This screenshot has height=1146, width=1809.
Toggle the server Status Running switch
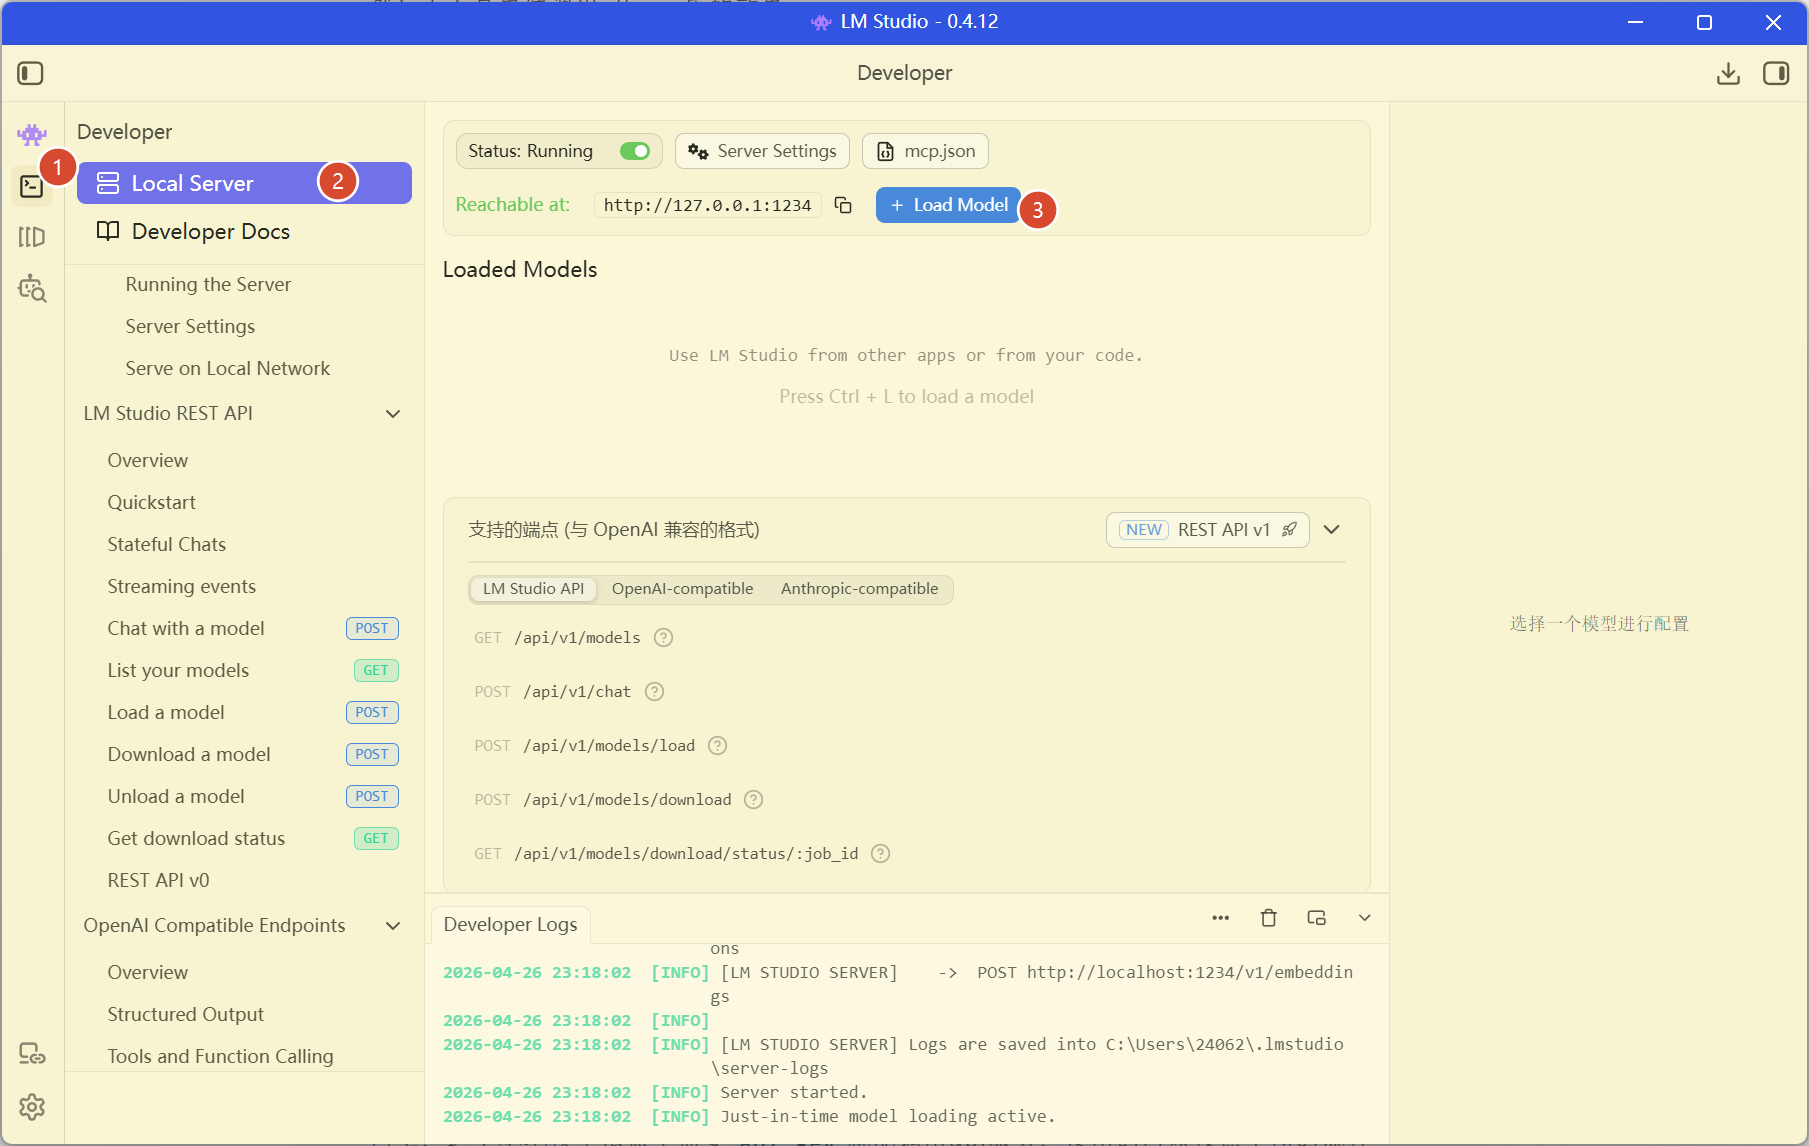coord(635,151)
